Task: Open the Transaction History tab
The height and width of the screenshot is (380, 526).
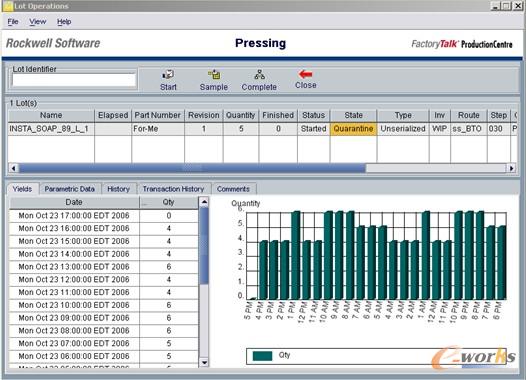Action: click(x=173, y=189)
